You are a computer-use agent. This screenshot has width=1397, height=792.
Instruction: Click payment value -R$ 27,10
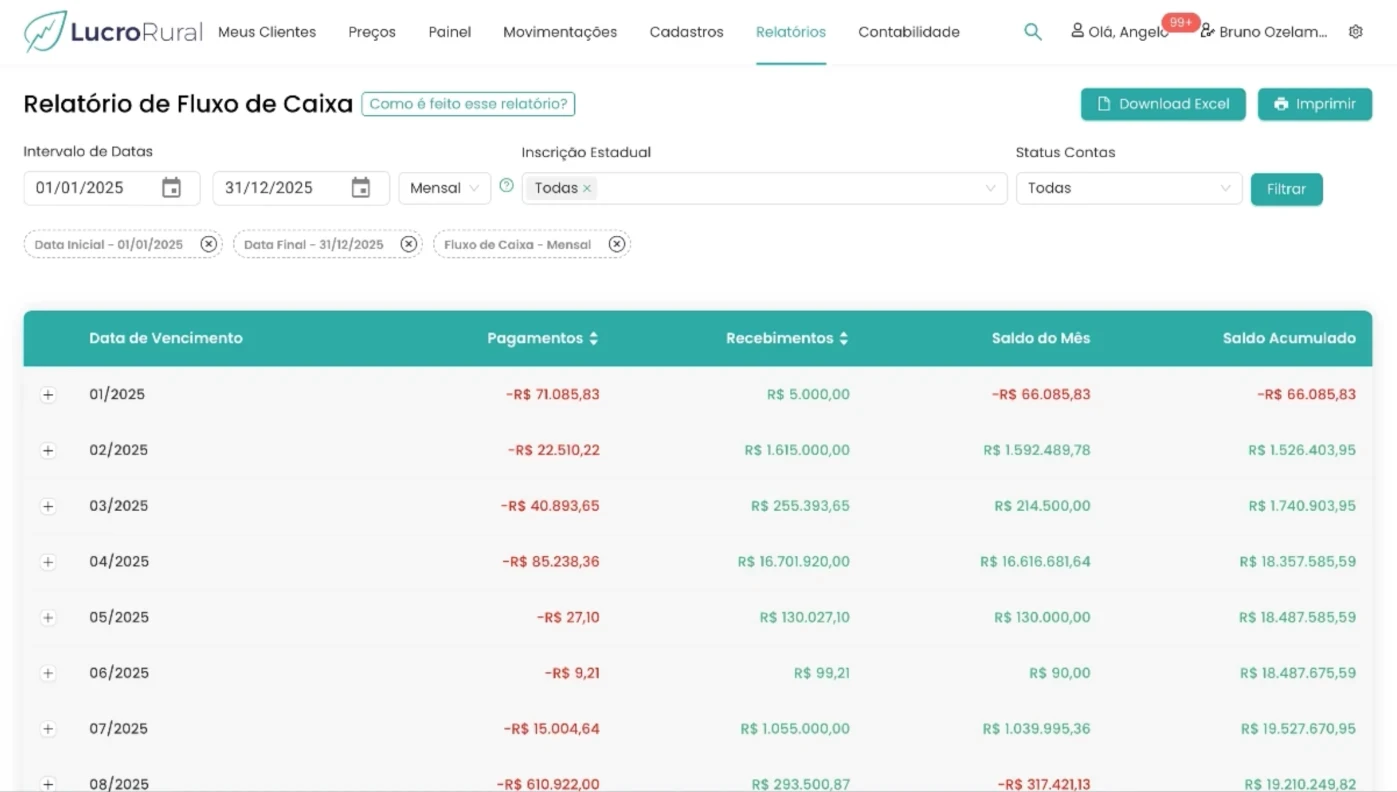568,618
